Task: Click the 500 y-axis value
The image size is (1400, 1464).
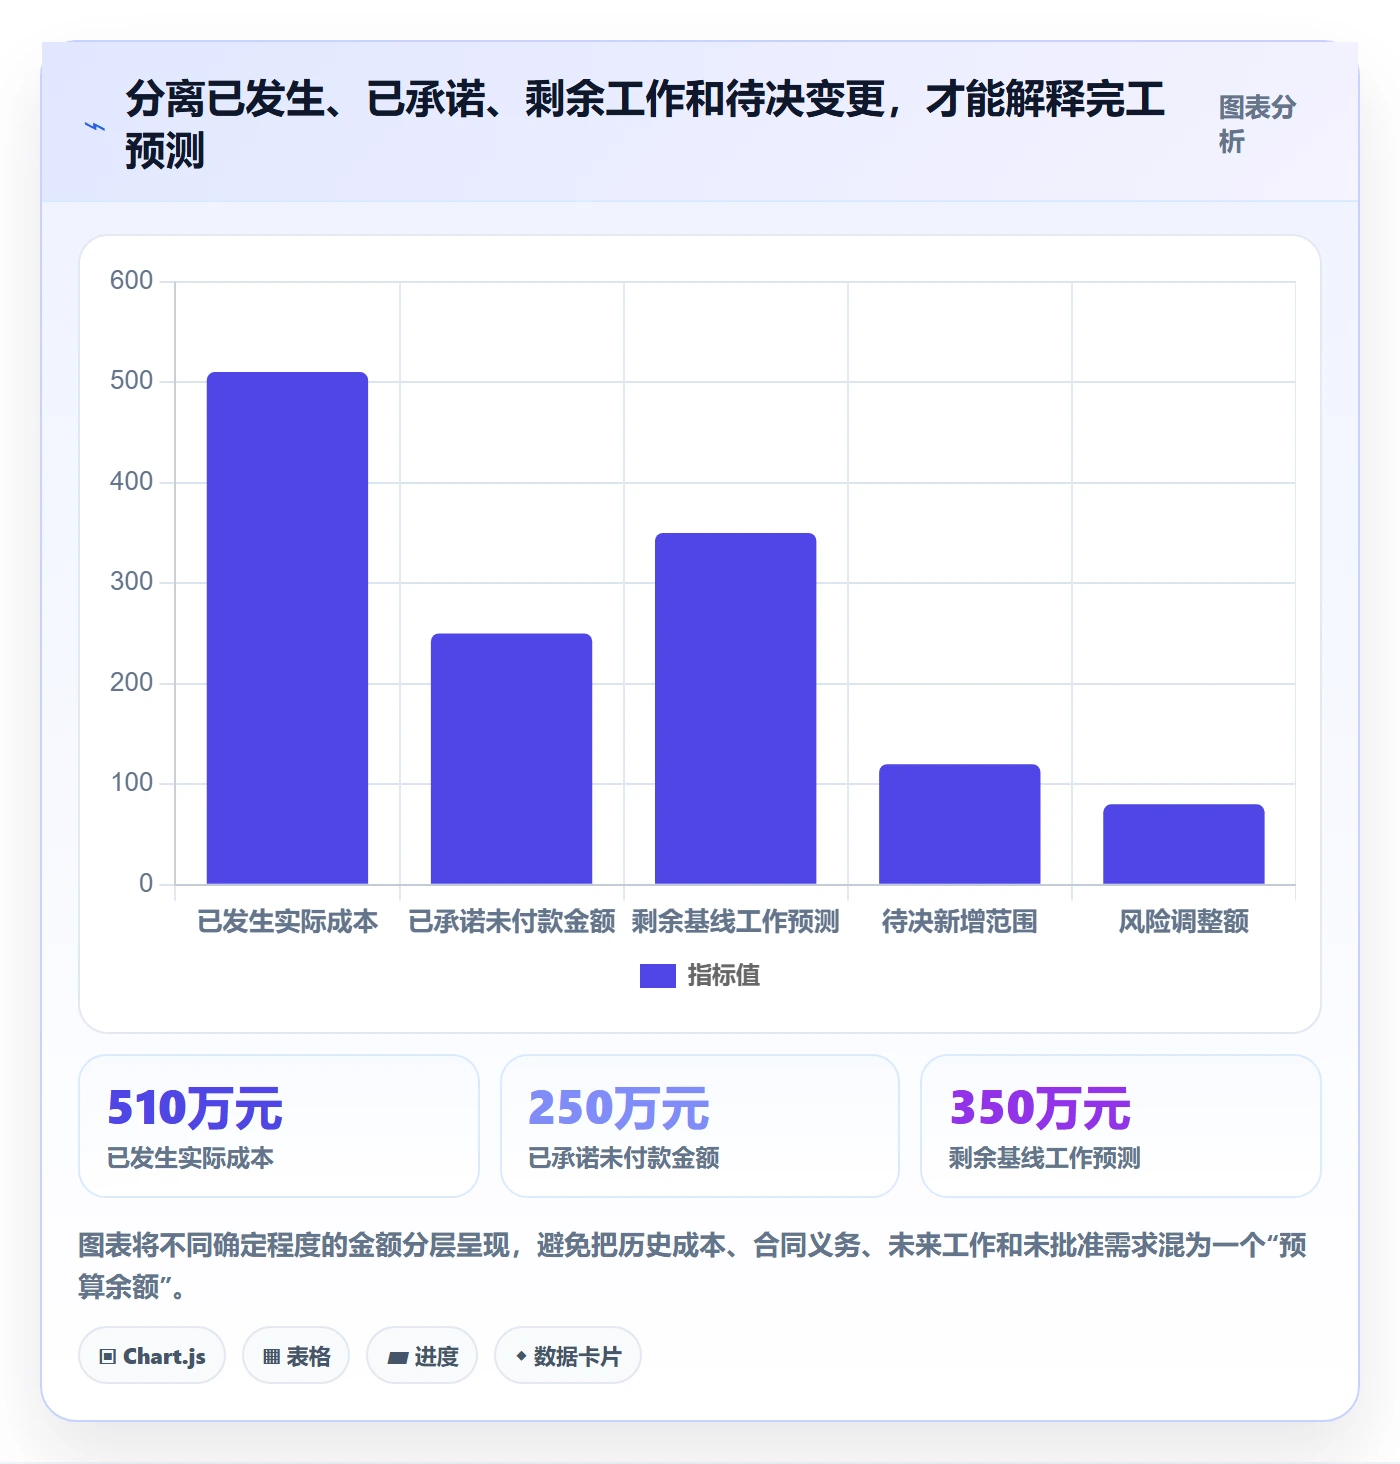Action: click(x=131, y=381)
